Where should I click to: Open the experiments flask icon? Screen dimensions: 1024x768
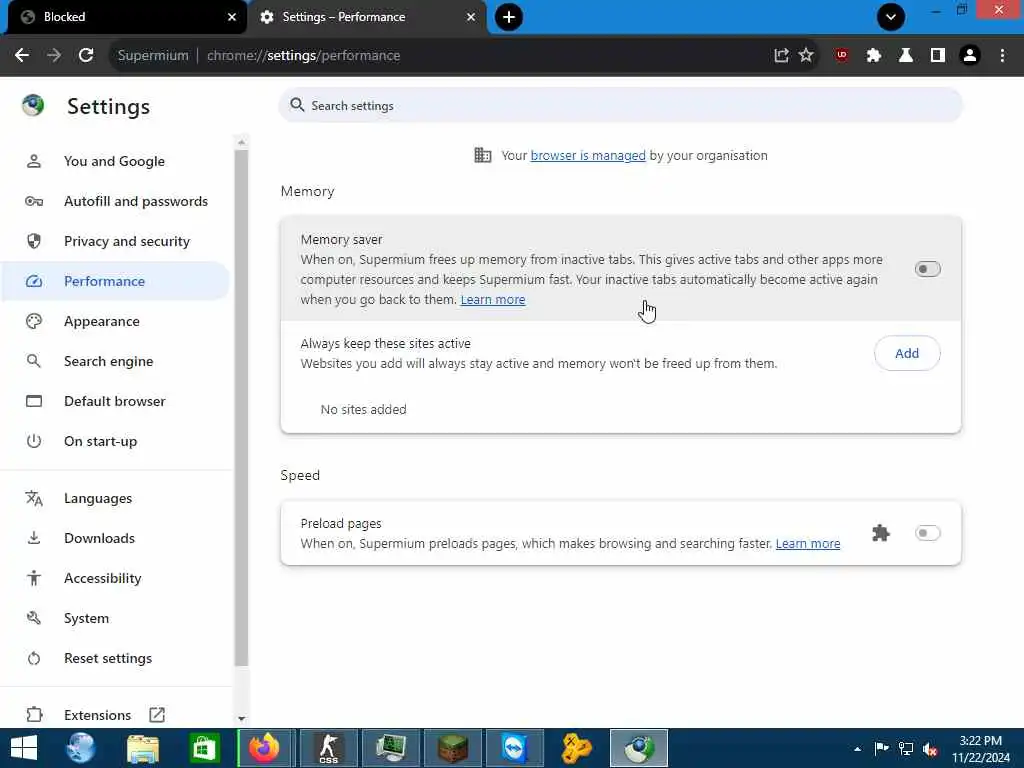906,56
